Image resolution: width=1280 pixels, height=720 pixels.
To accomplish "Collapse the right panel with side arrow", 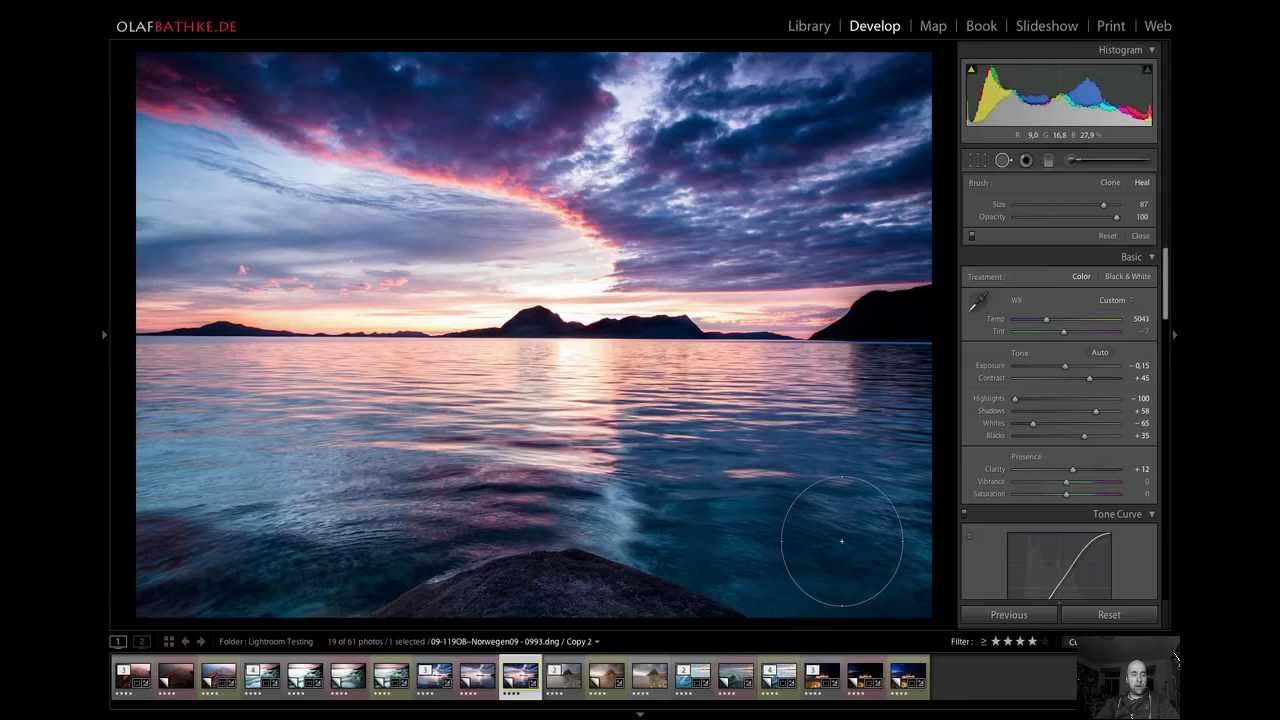I will click(x=1175, y=335).
